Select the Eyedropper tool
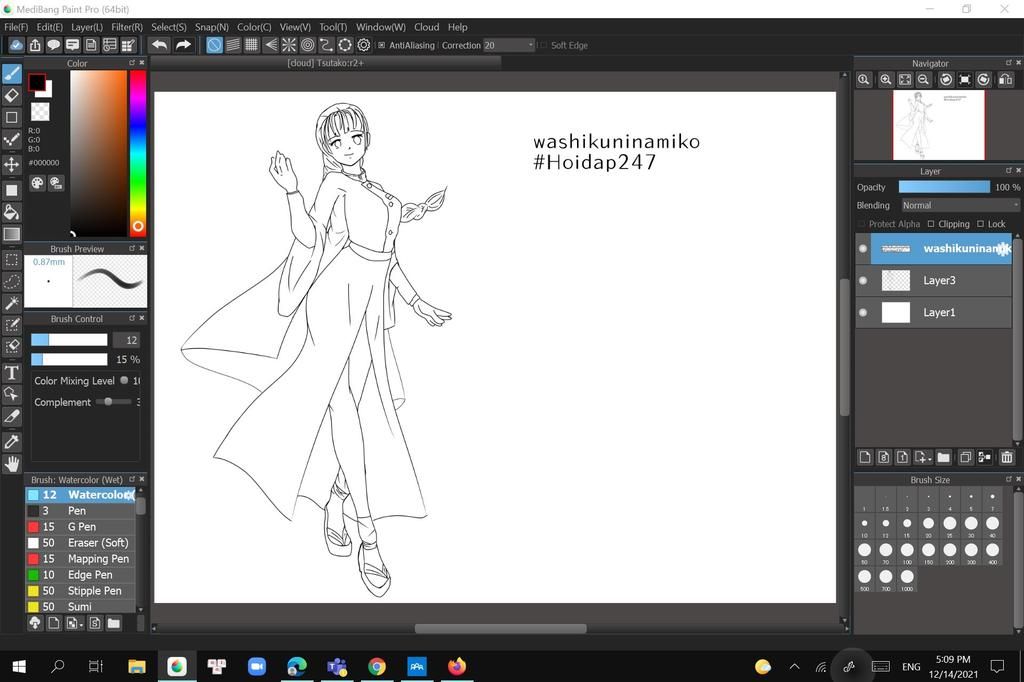This screenshot has height=682, width=1024. (12, 442)
